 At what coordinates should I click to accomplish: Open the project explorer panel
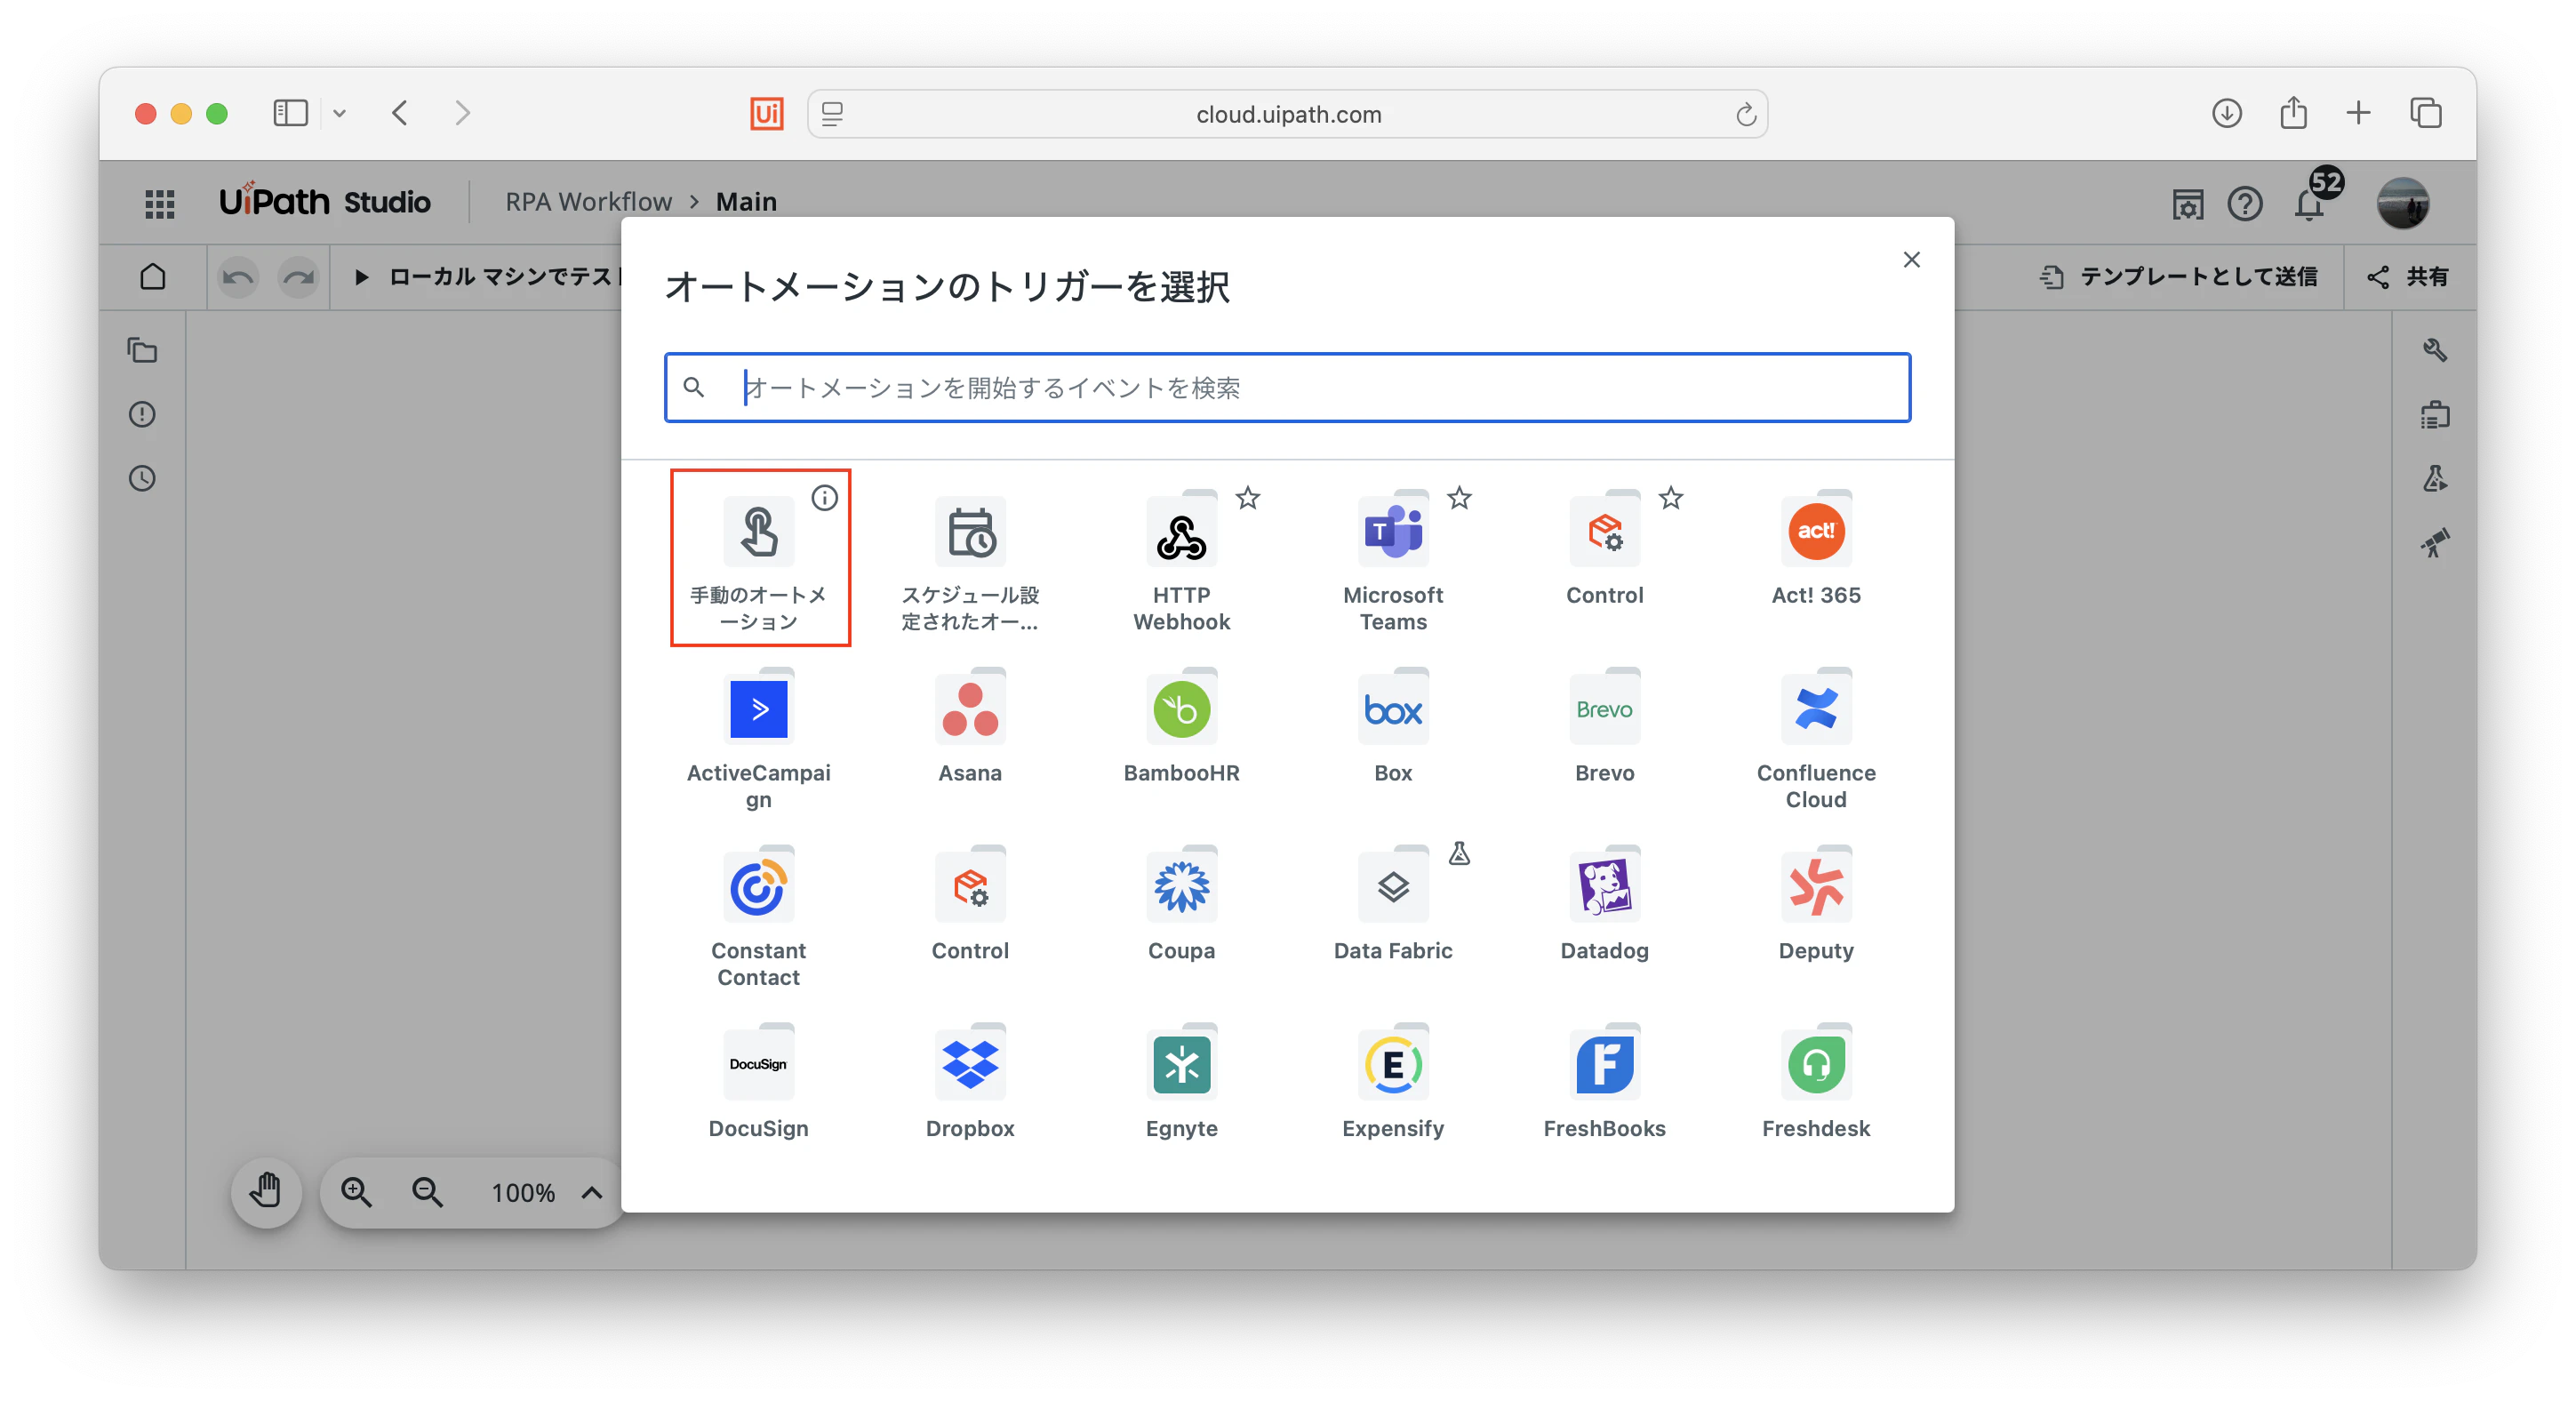click(142, 350)
